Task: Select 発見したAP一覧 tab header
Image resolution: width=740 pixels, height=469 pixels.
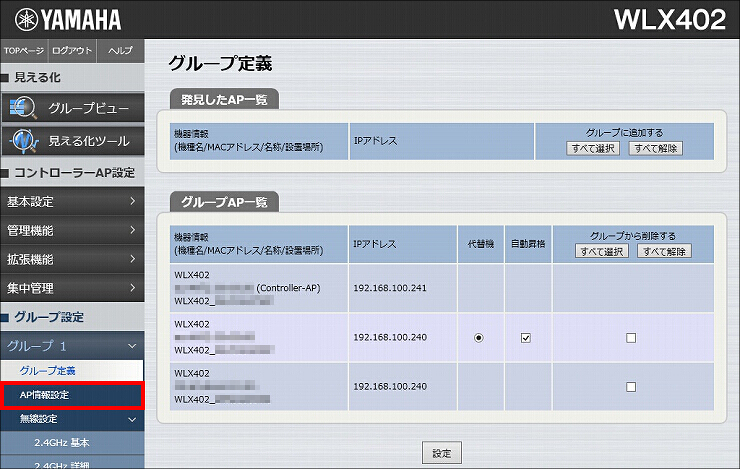Action: (x=224, y=99)
